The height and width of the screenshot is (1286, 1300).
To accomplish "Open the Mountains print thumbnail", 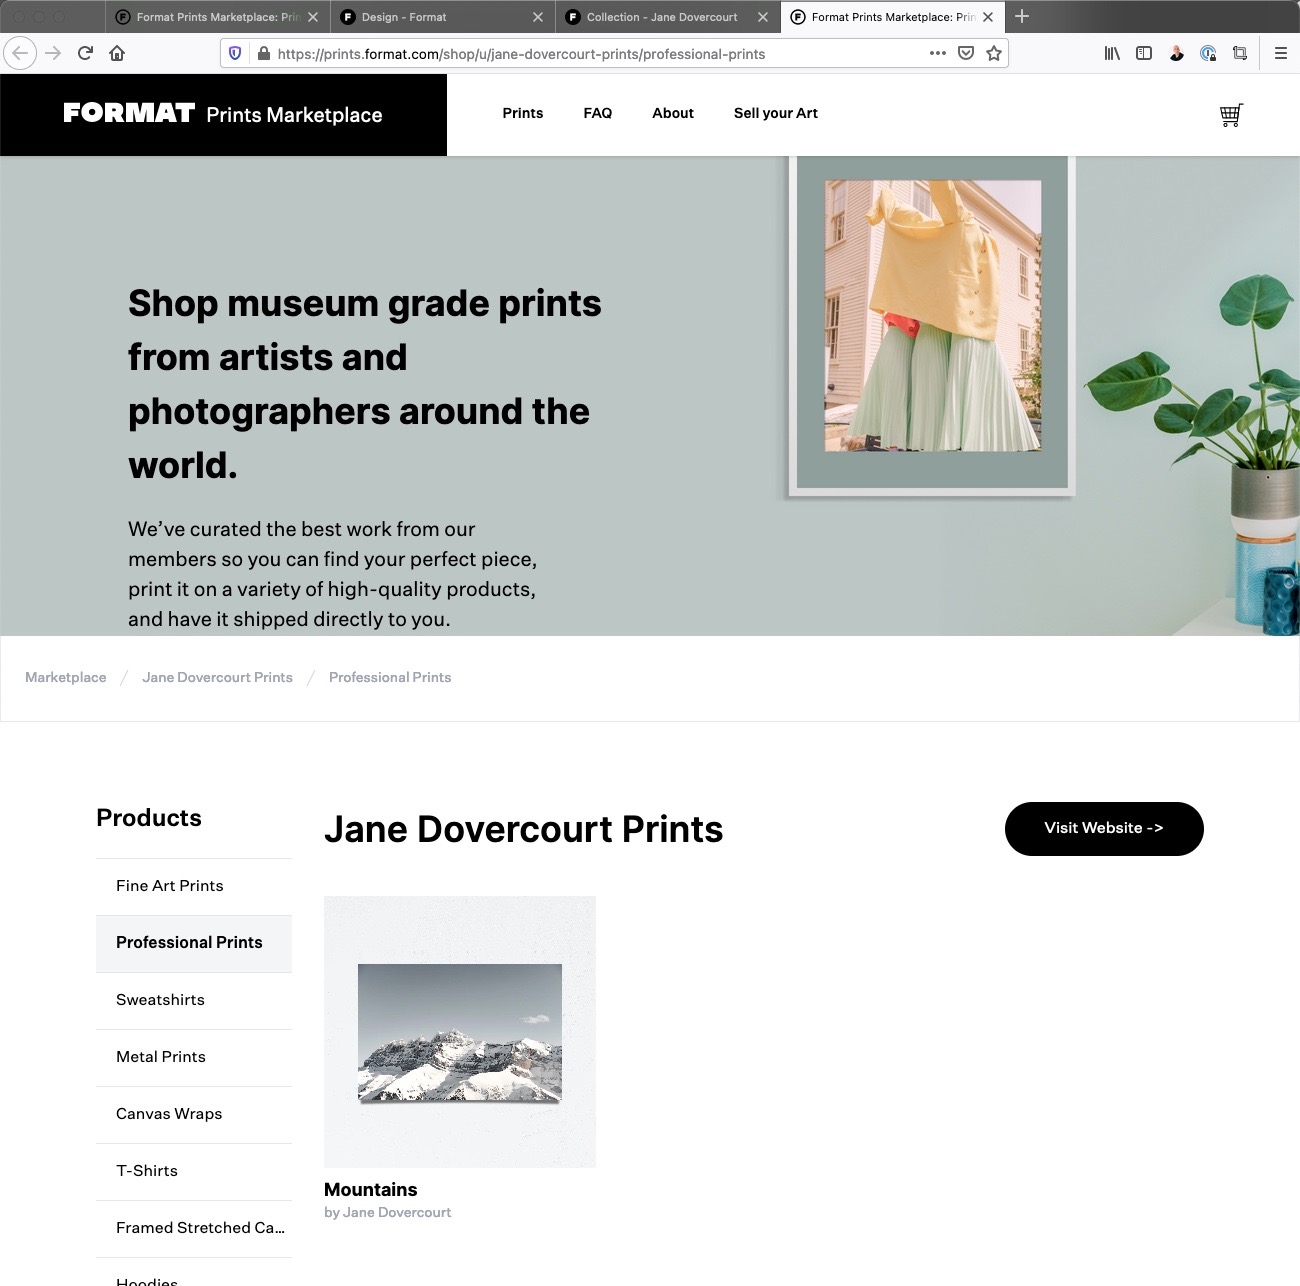I will (460, 1031).
